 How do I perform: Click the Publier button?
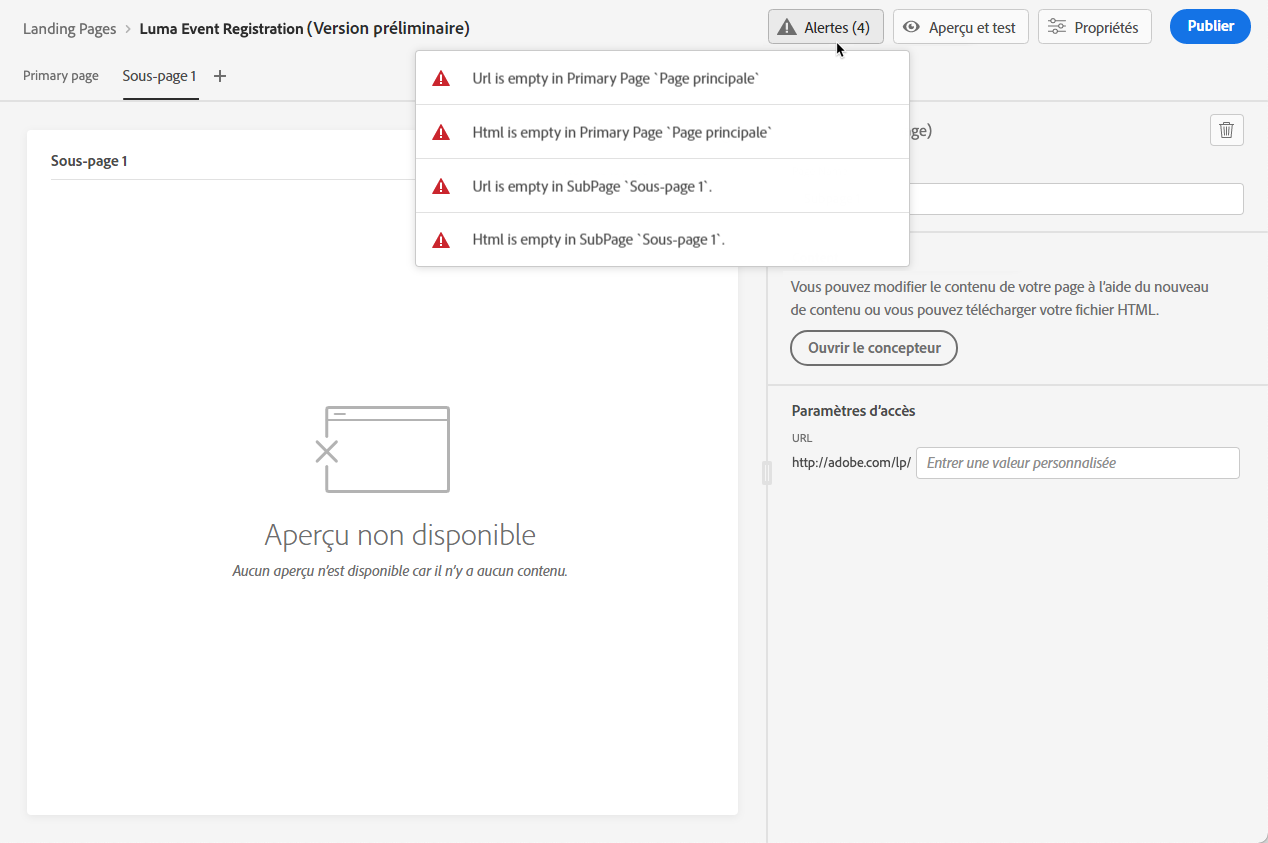(1210, 26)
